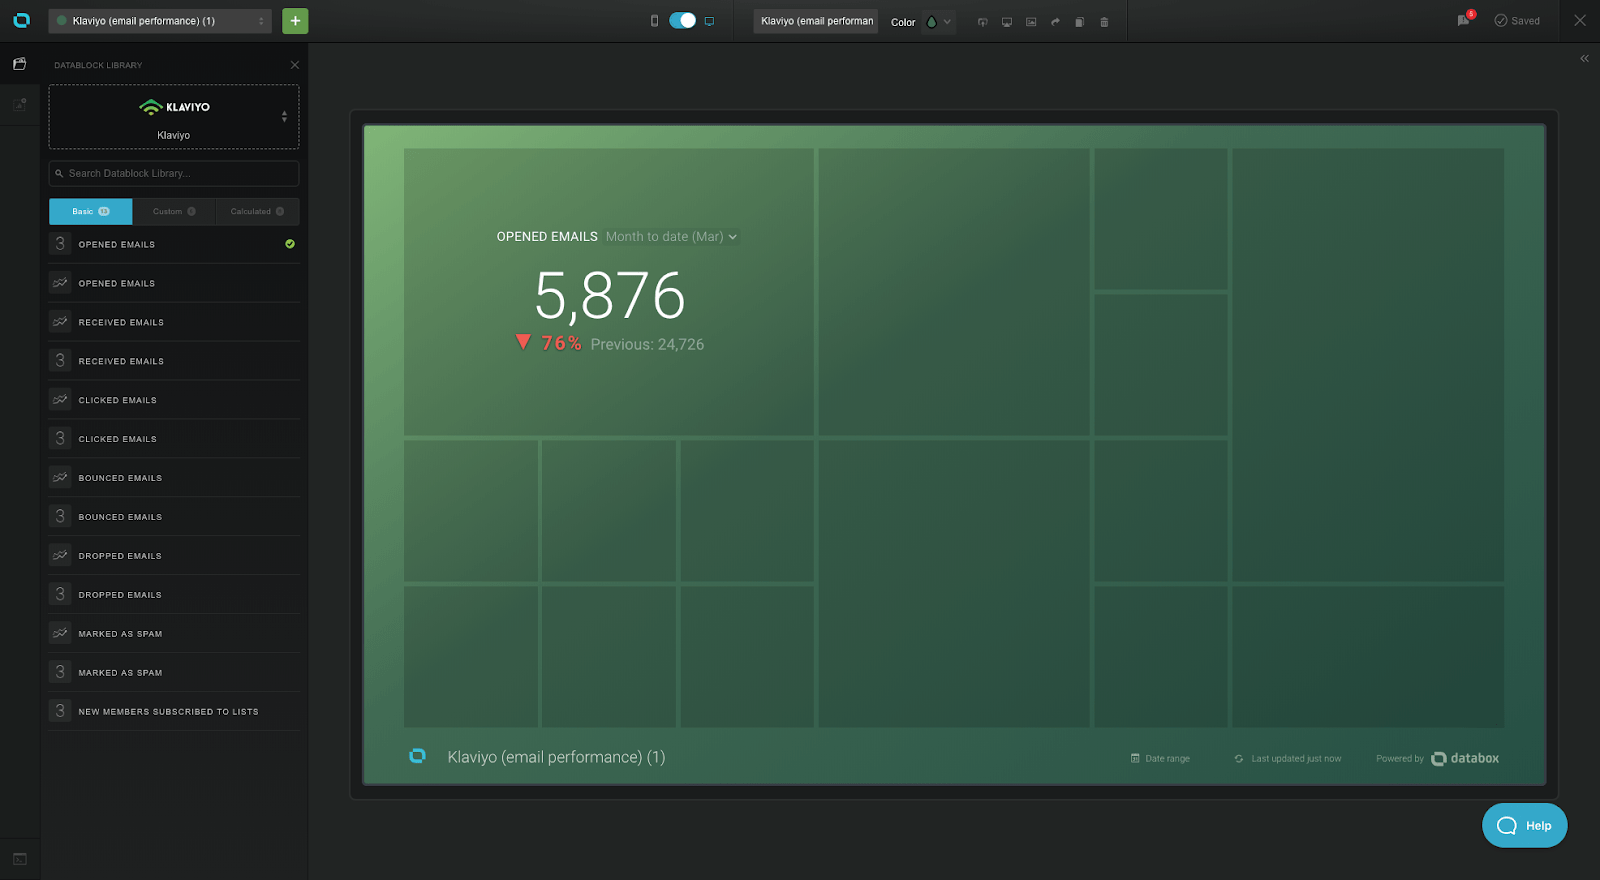This screenshot has height=880, width=1600.
Task: Click the number icon beside first Opened Emails
Action: coord(60,244)
